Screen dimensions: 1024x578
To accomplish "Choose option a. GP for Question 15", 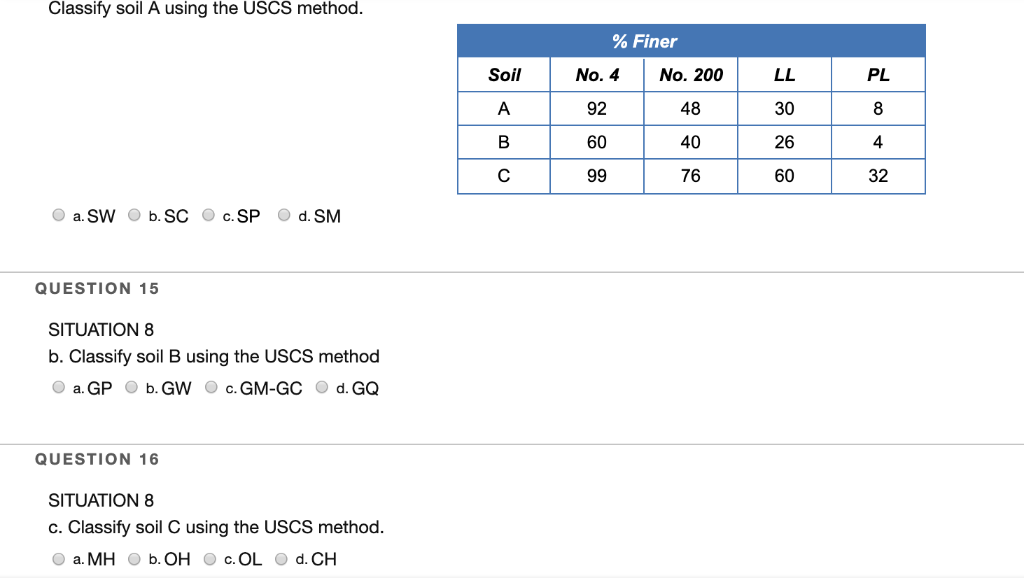I will (x=58, y=386).
